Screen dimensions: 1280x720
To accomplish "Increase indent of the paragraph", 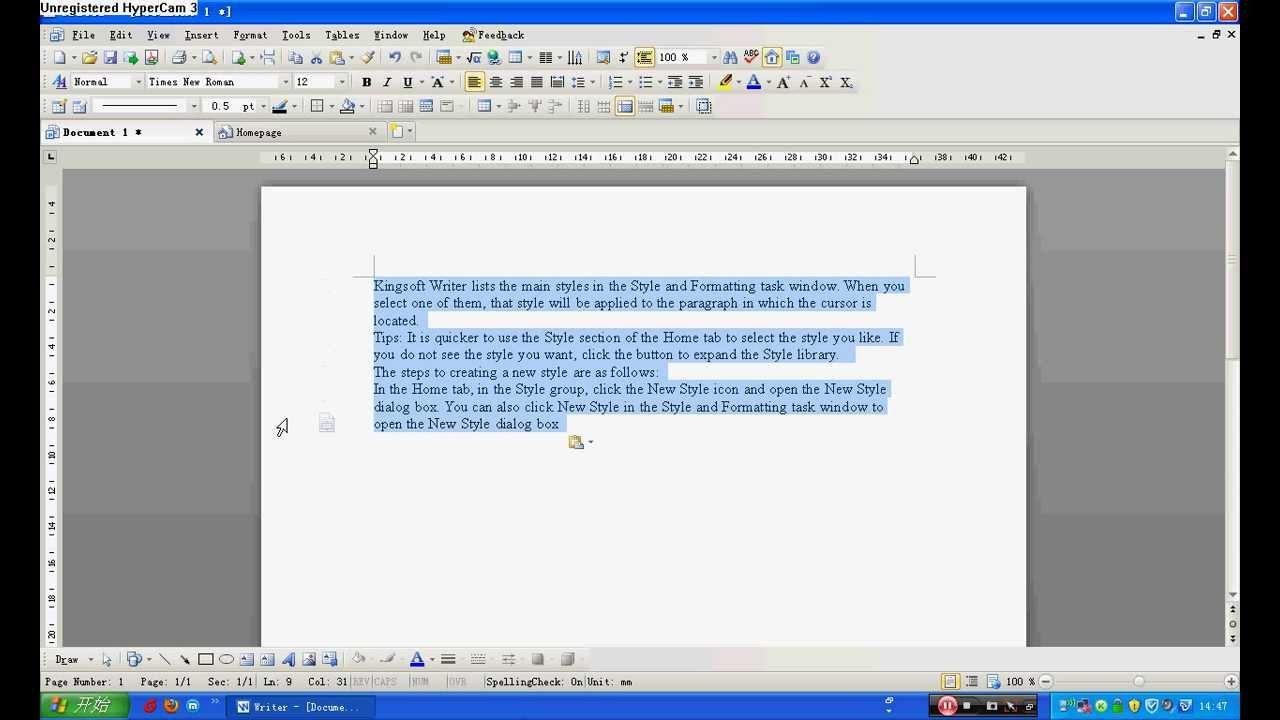I will click(x=696, y=82).
